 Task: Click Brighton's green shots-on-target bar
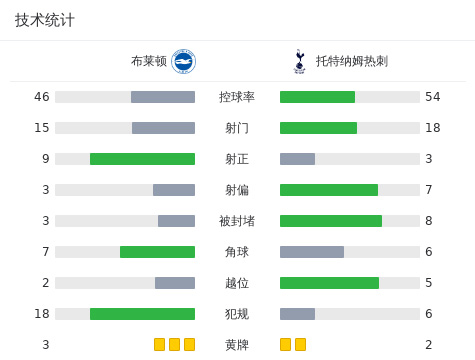coord(142,159)
